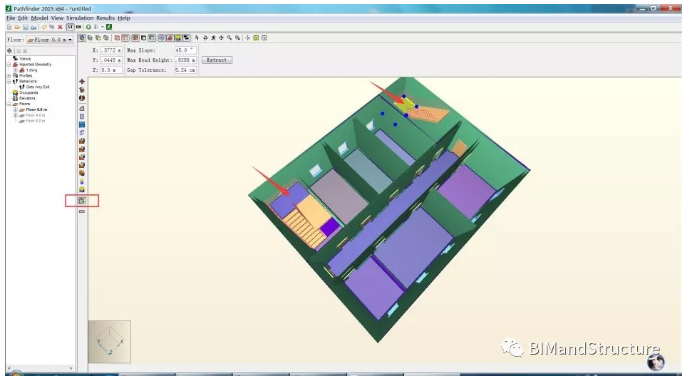Select the Elevators tree item
Viewport: 690px width, 379px height.
[27, 98]
